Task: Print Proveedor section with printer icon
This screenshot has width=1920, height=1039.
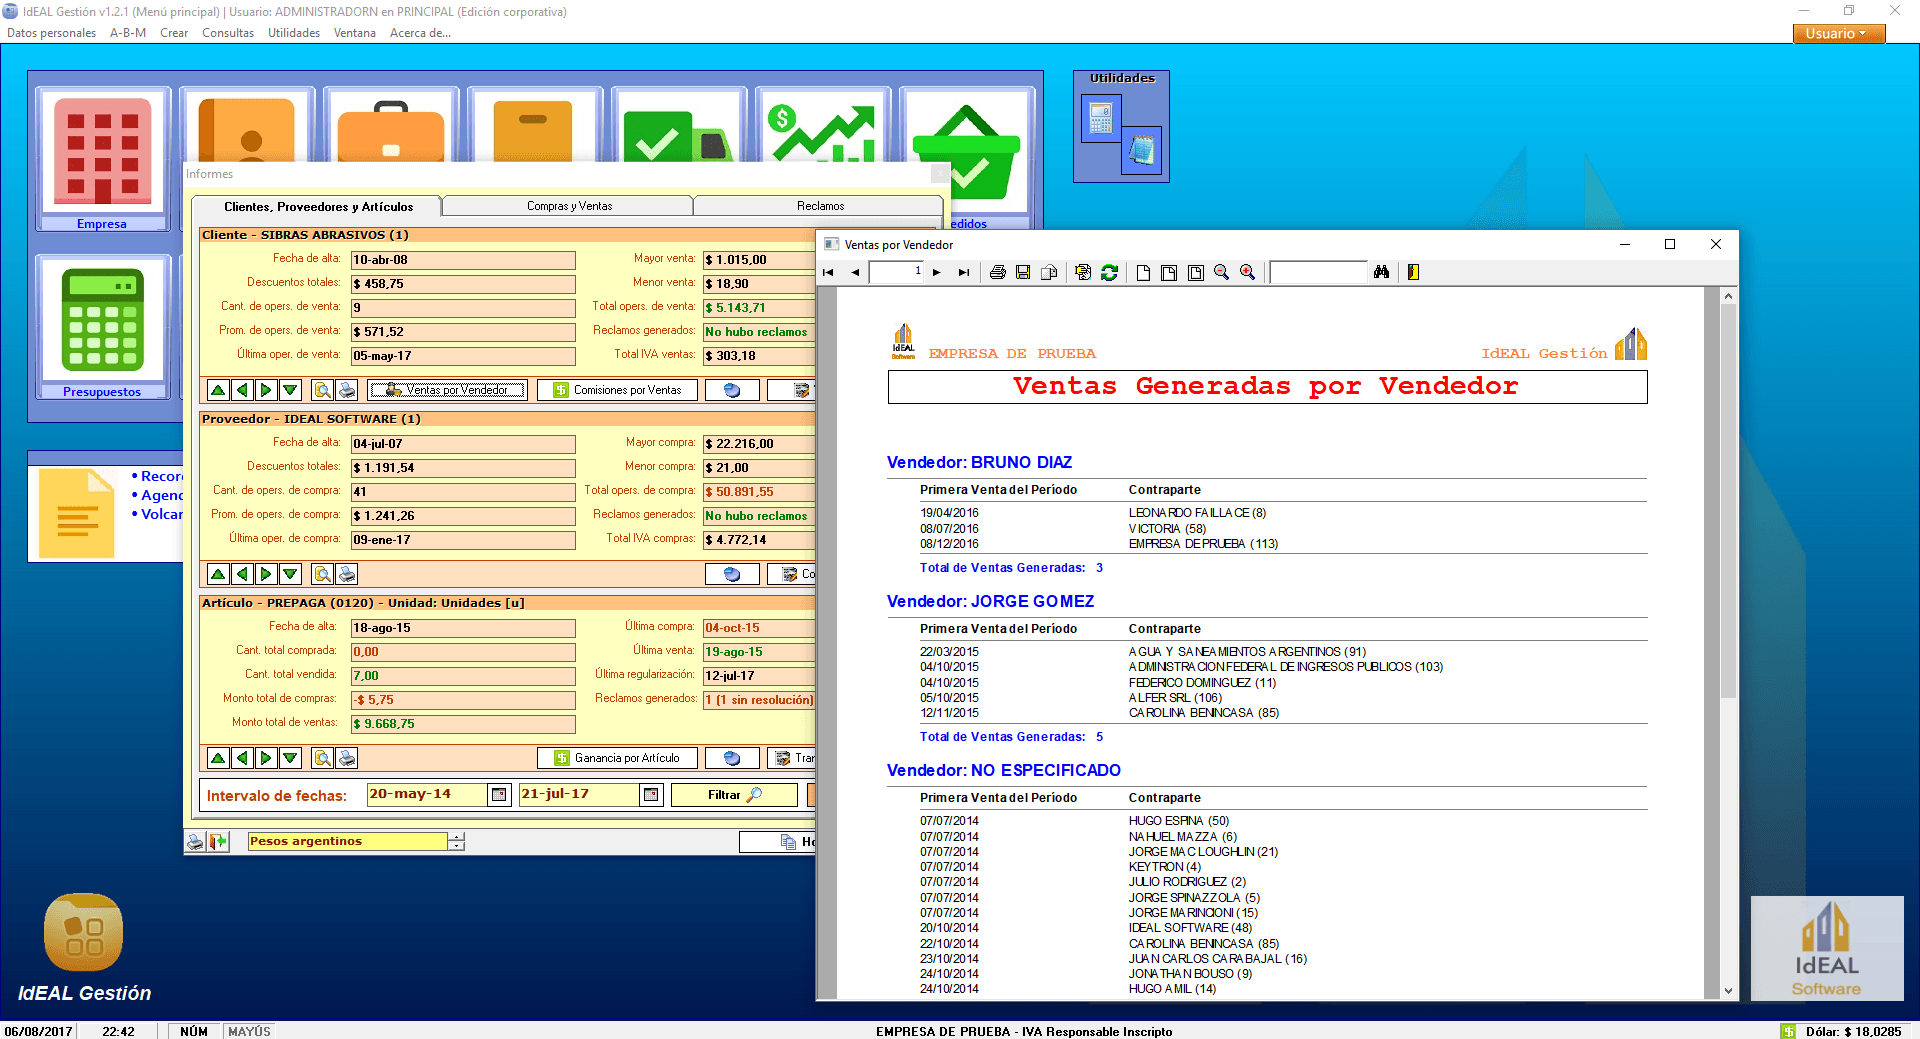Action: [x=346, y=574]
